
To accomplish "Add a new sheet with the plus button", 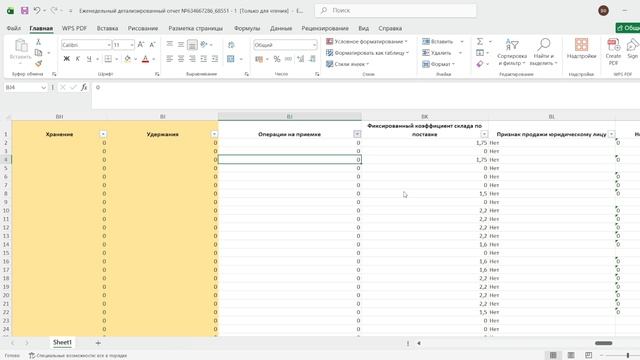I will coord(98,343).
